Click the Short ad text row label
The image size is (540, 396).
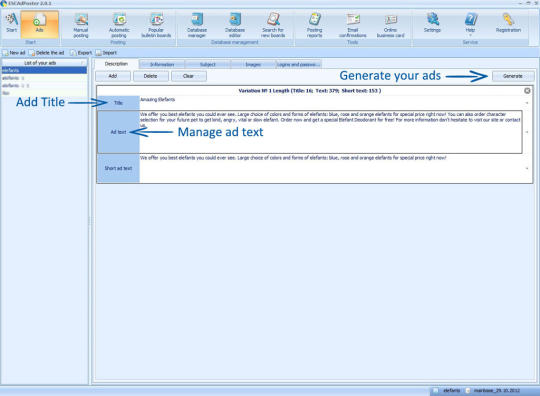coord(118,168)
